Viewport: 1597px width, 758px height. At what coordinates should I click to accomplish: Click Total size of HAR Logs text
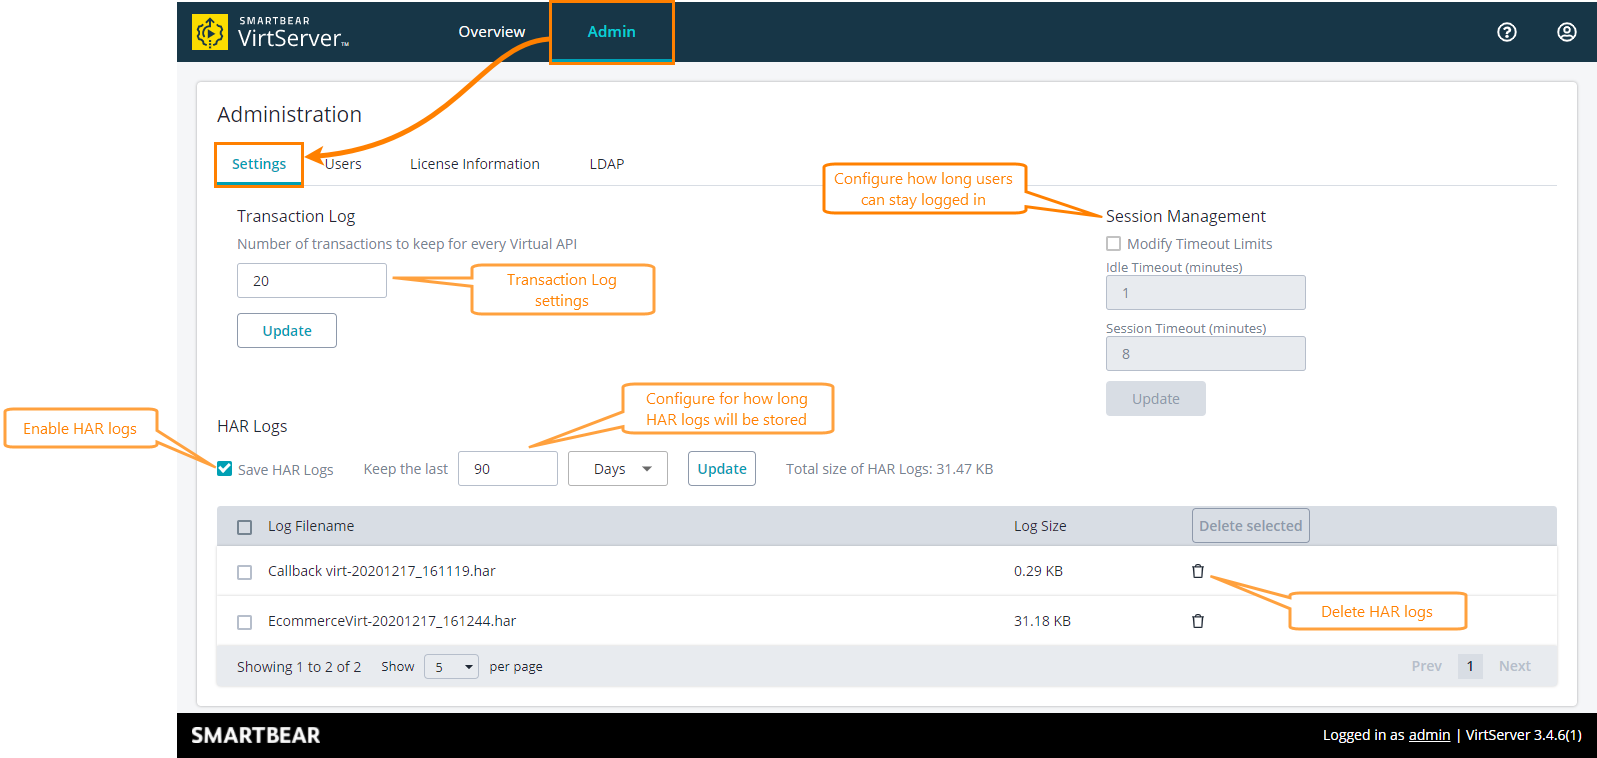click(890, 469)
